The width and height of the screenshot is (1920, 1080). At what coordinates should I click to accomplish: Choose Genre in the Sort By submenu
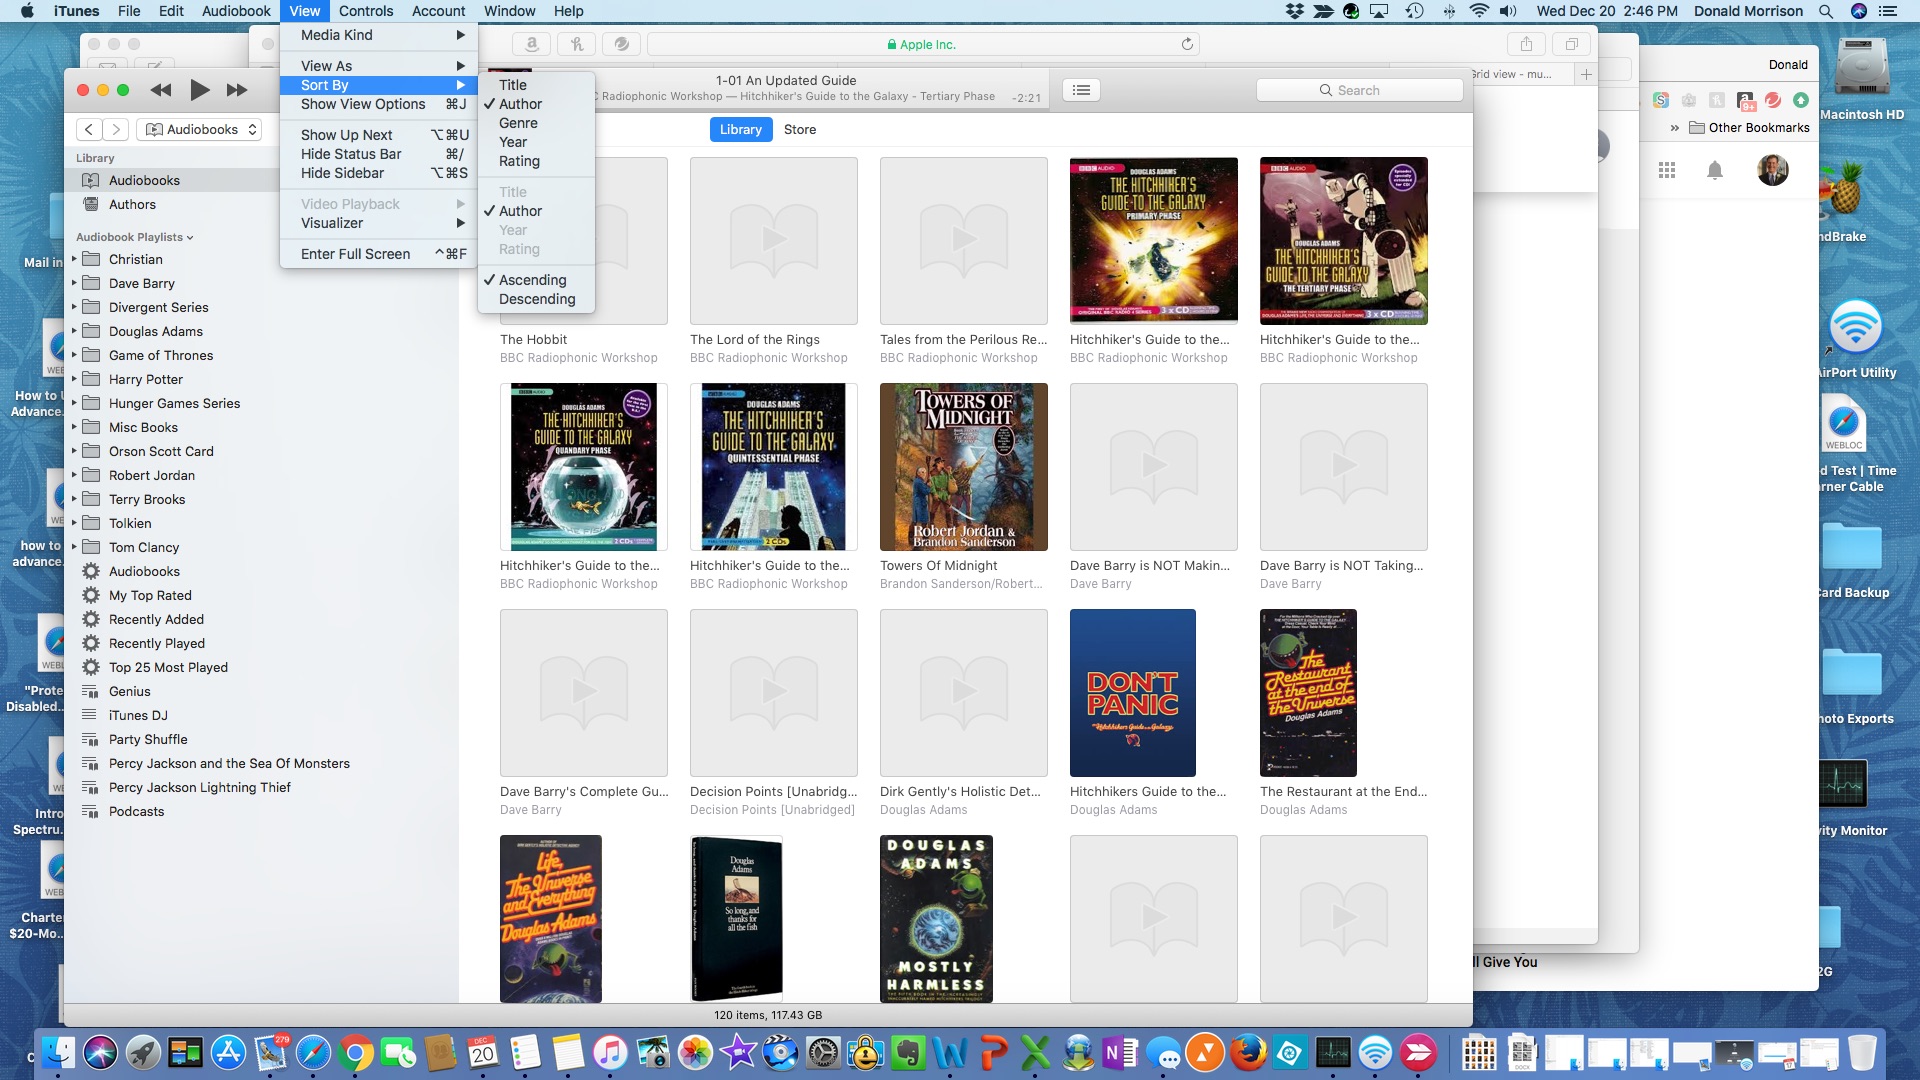[518, 123]
